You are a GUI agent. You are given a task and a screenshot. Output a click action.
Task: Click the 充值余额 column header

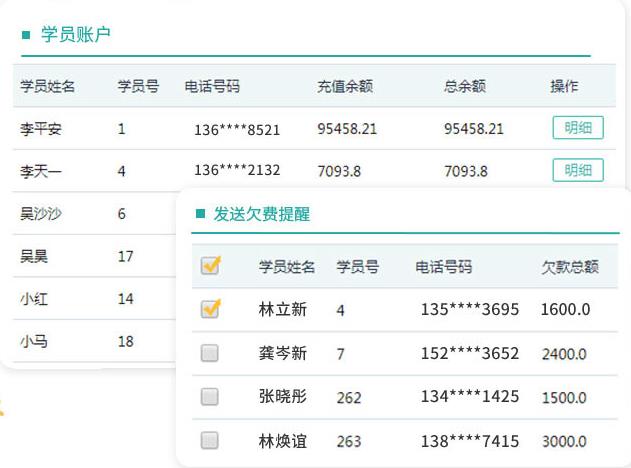[x=345, y=86]
